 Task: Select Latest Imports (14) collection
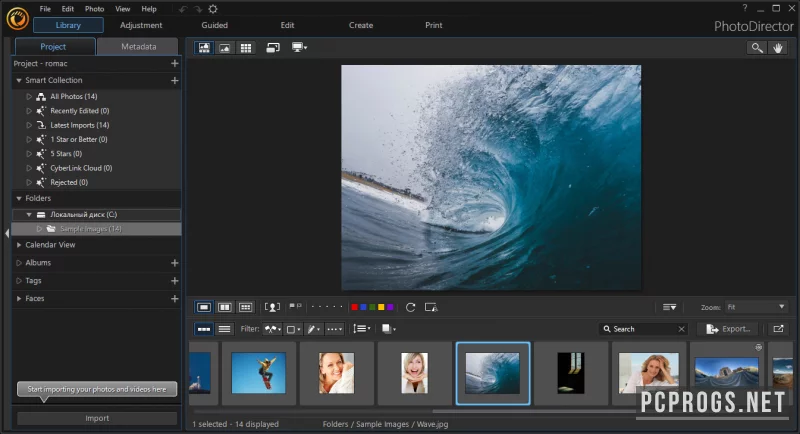pos(80,125)
